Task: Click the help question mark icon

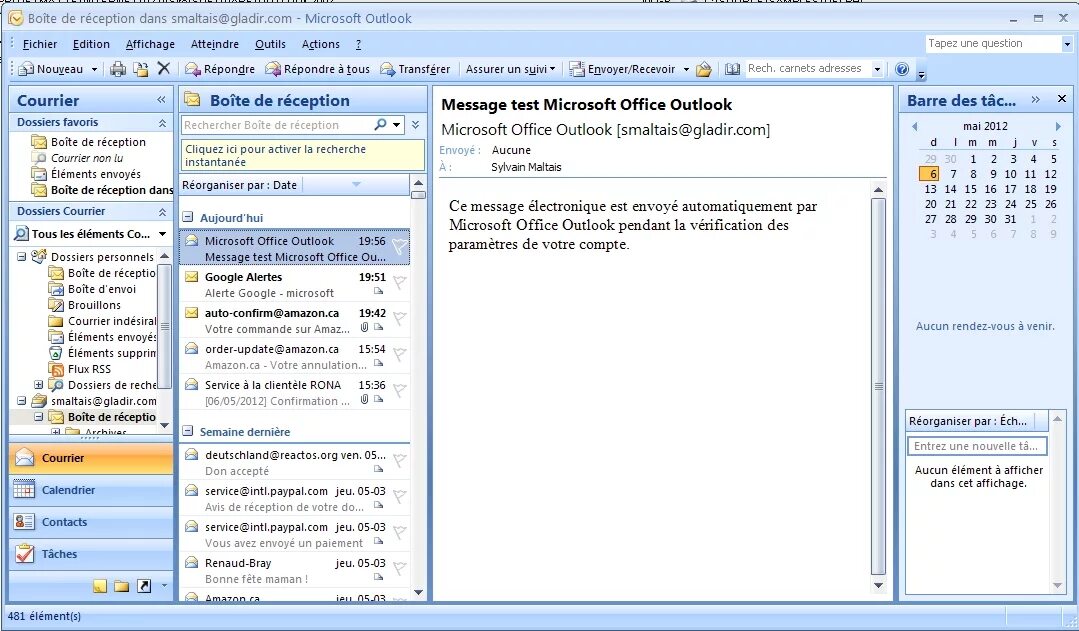Action: 902,69
